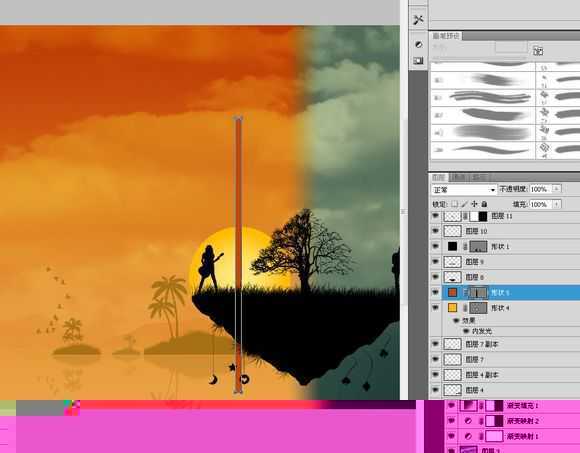Click the lock image pixels brush icon
580x453 pixels.
465,204
